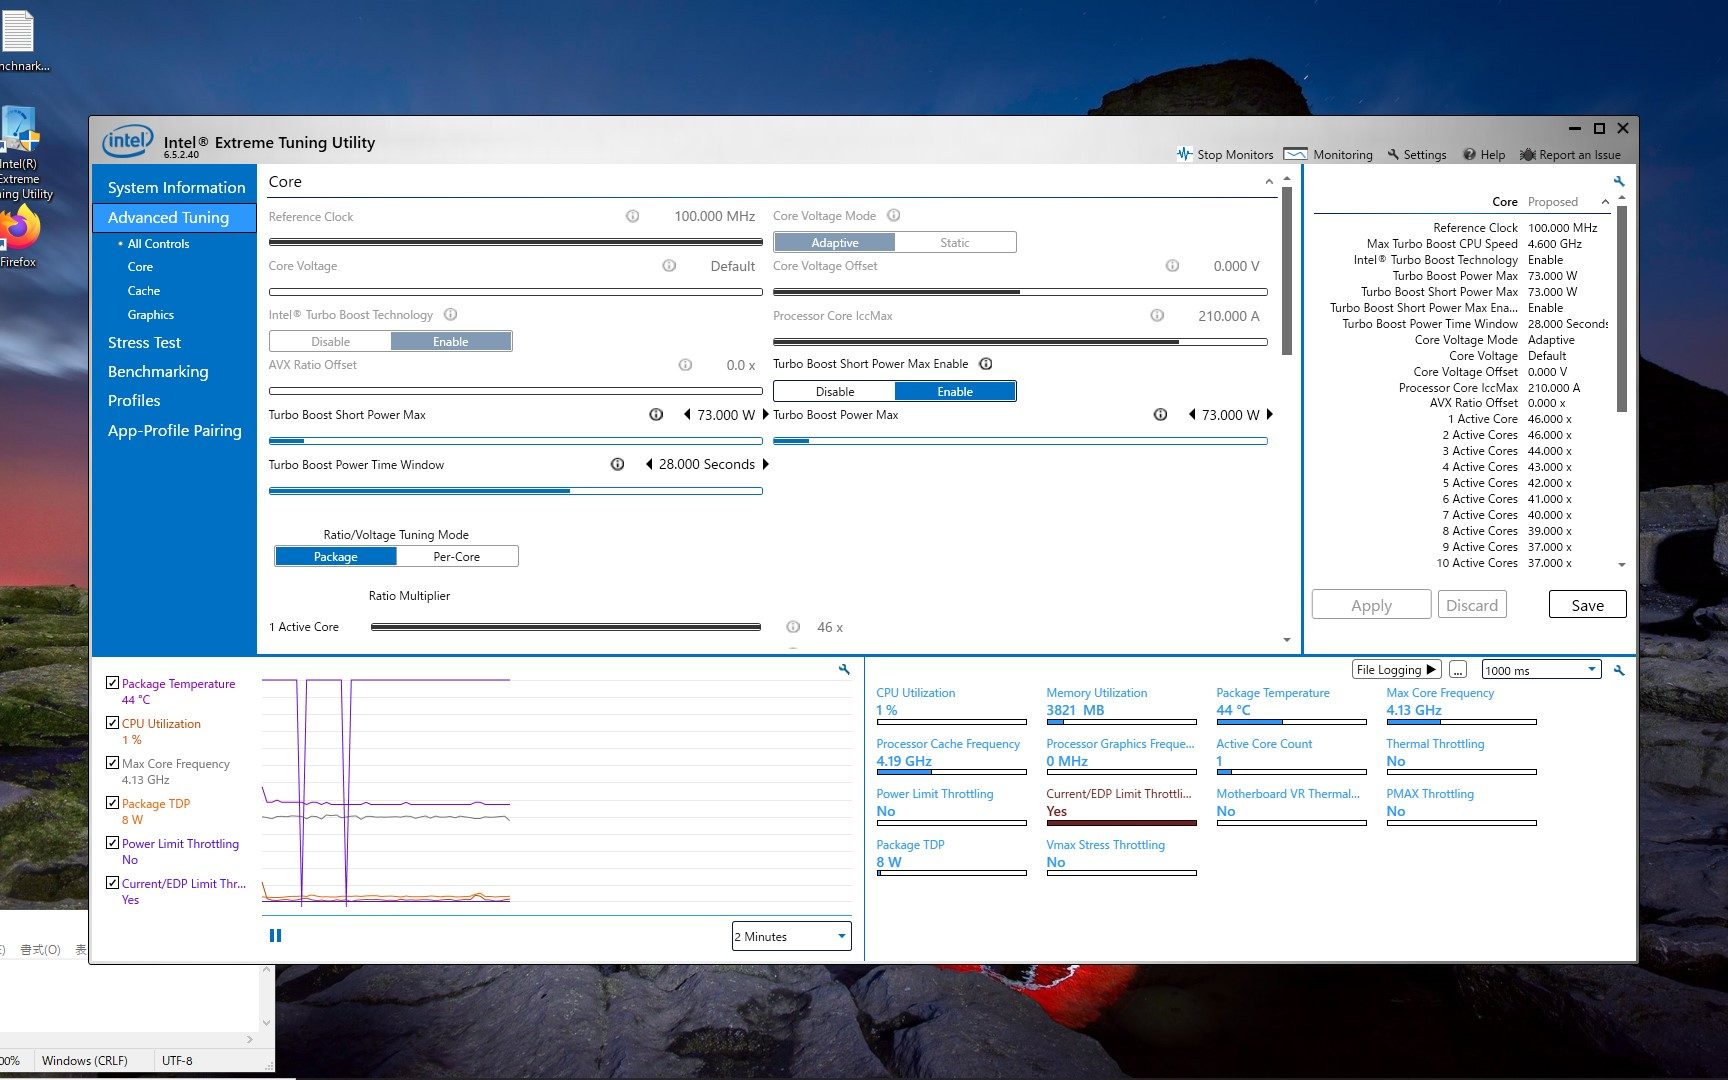Click the Save button
Image resolution: width=1728 pixels, height=1080 pixels.
click(1587, 605)
